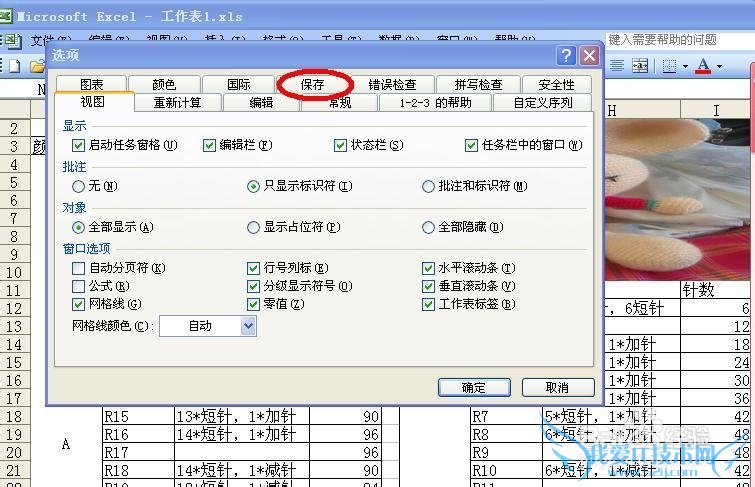Viewport: 755px width, 487px height.
Task: Click the merge and center icon
Action: coord(639,66)
